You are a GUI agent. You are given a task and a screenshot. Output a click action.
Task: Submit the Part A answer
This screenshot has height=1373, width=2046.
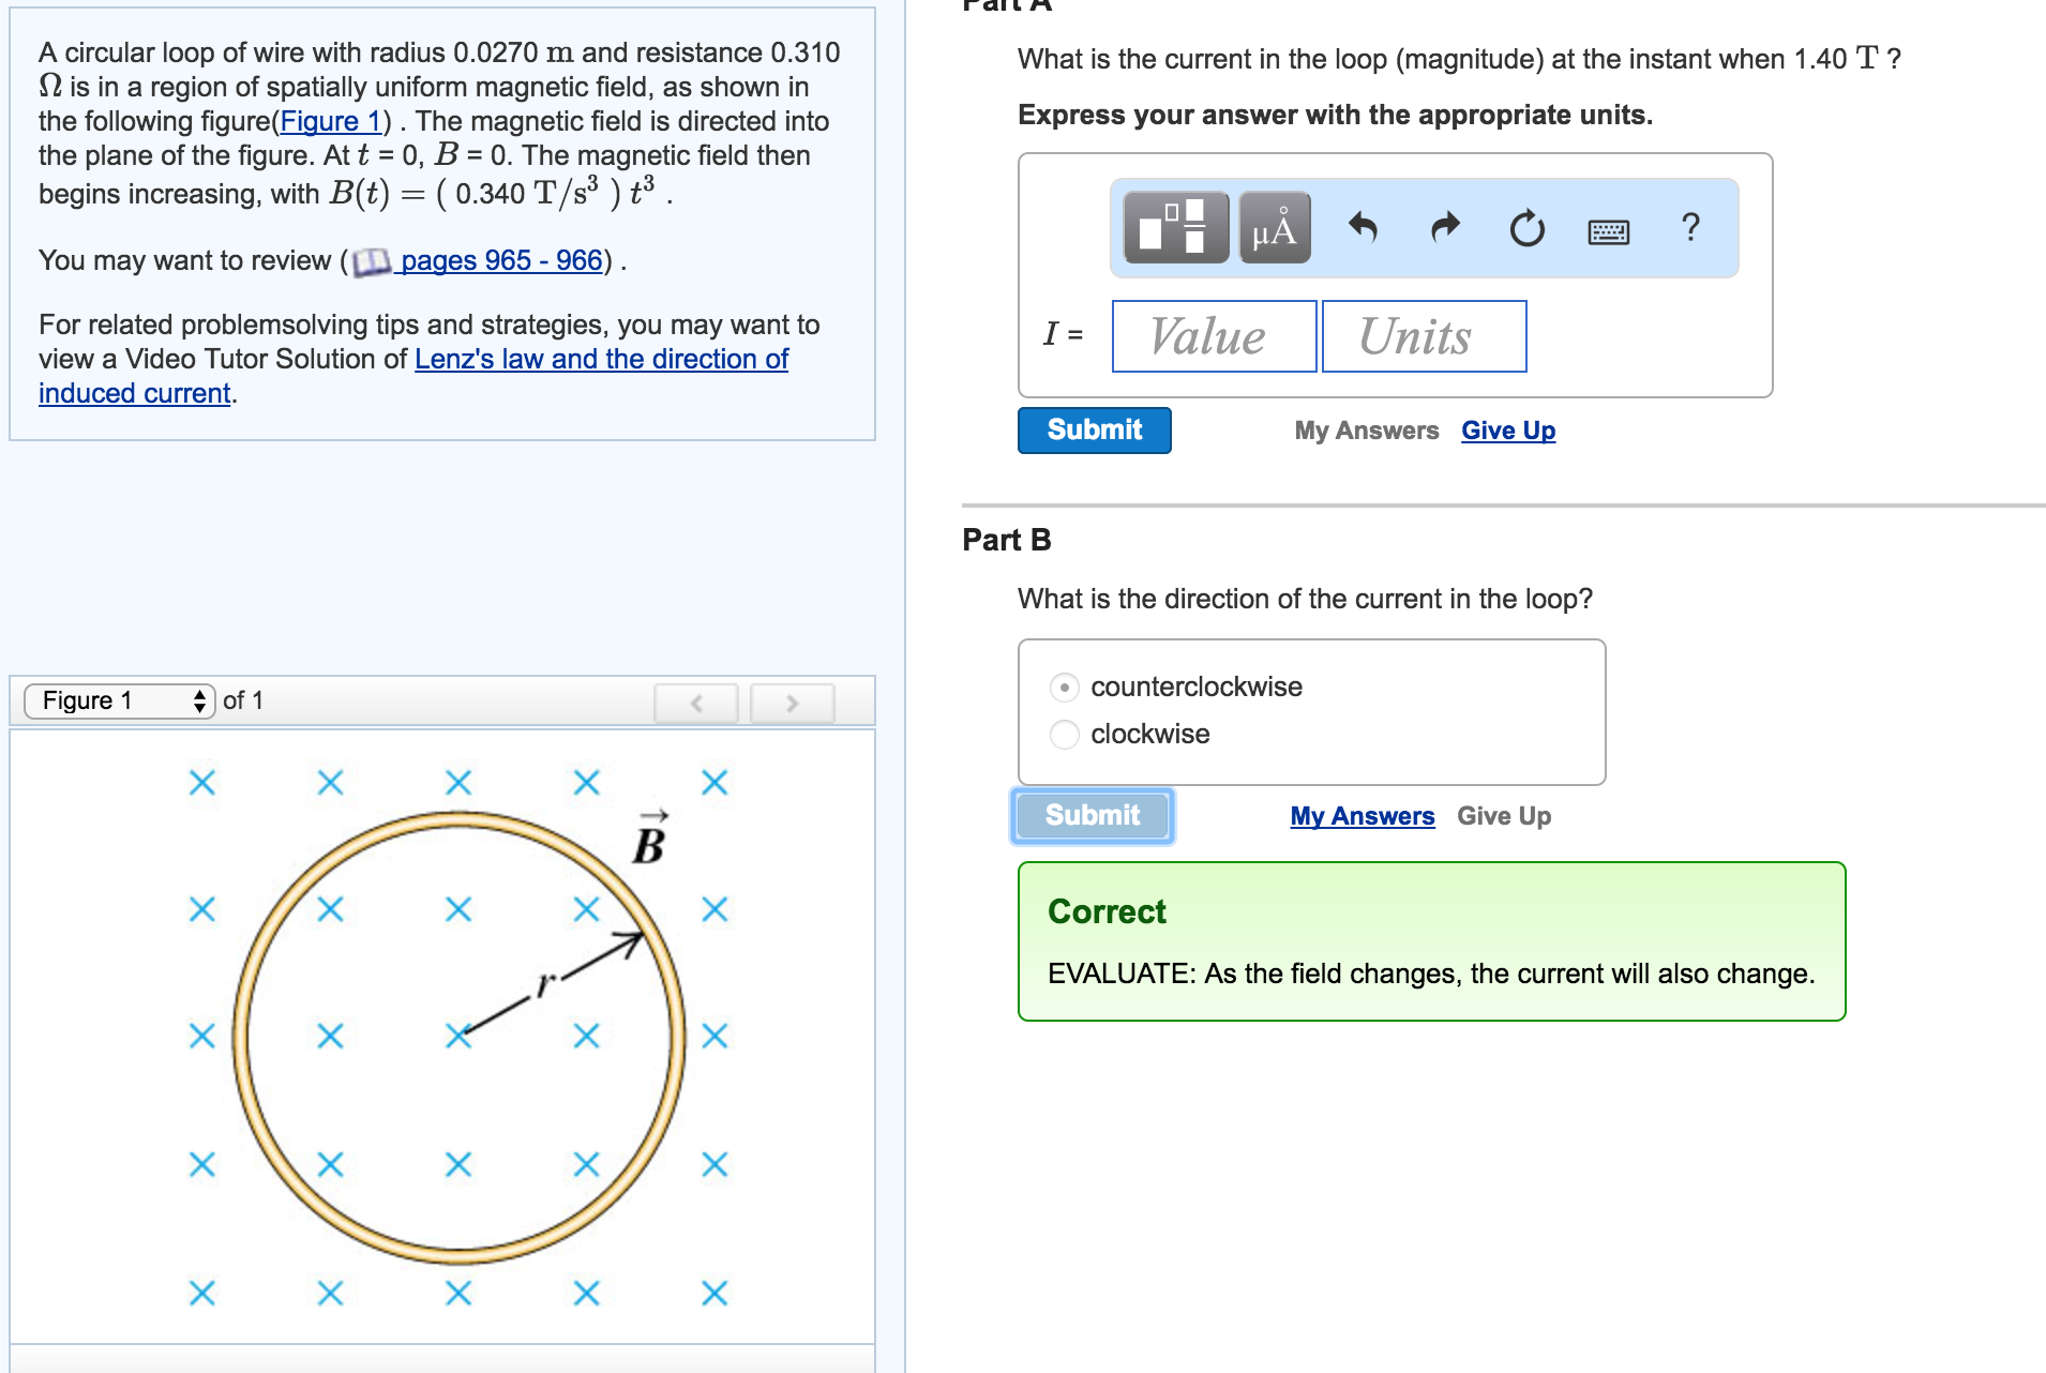pyautogui.click(x=1094, y=430)
